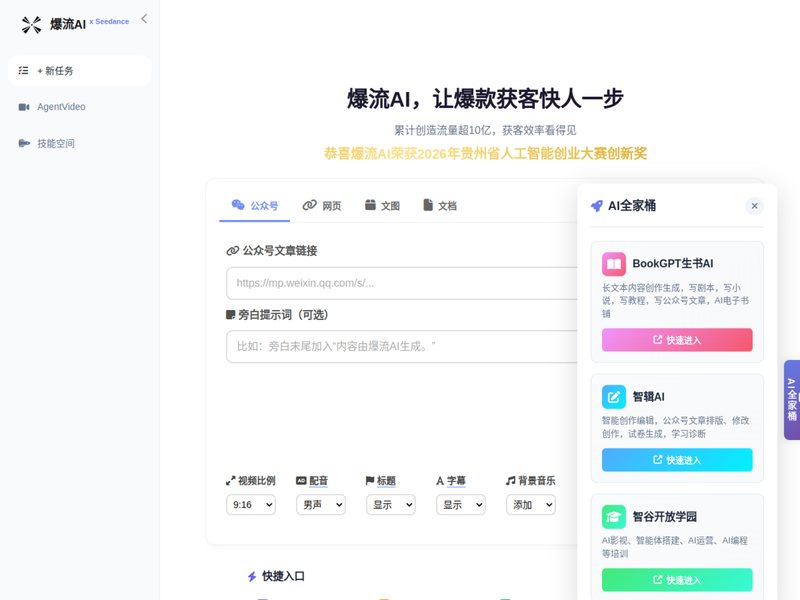Click the 智辑AI card title
The width and height of the screenshot is (800, 600).
(x=648, y=396)
